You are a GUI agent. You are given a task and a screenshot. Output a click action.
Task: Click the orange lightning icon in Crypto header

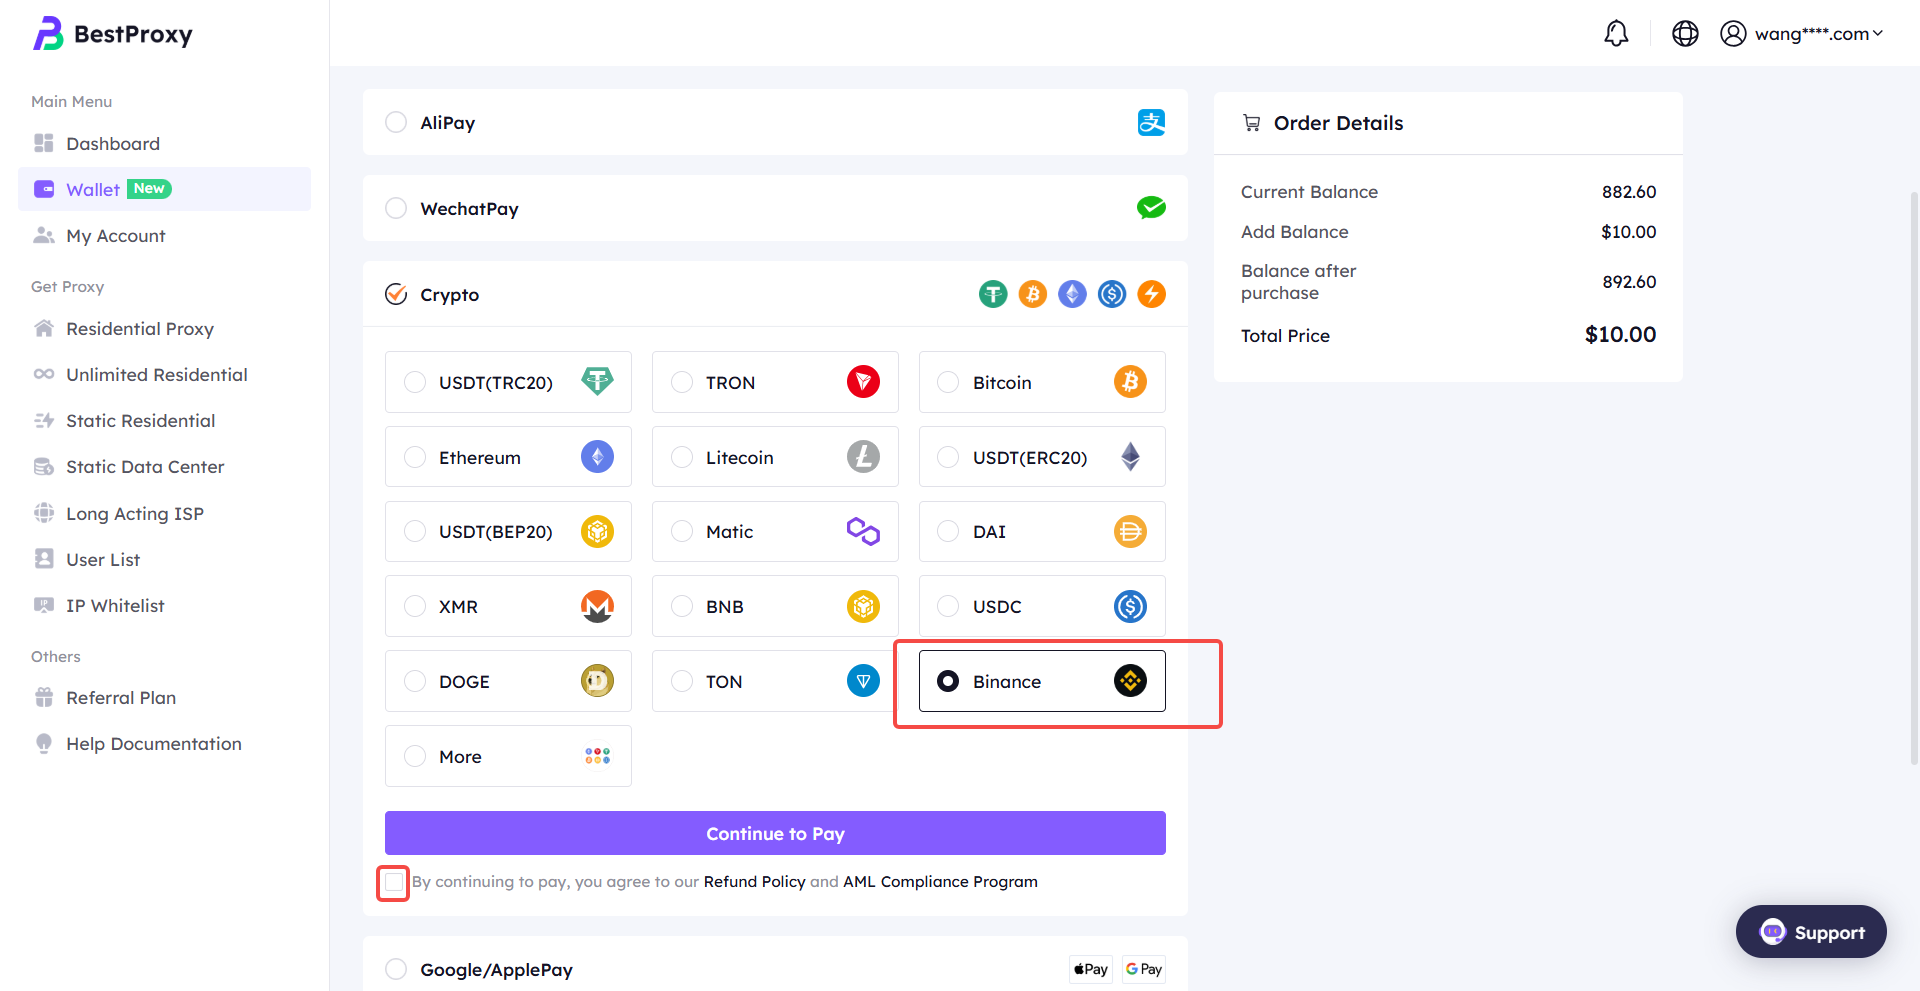tap(1152, 294)
